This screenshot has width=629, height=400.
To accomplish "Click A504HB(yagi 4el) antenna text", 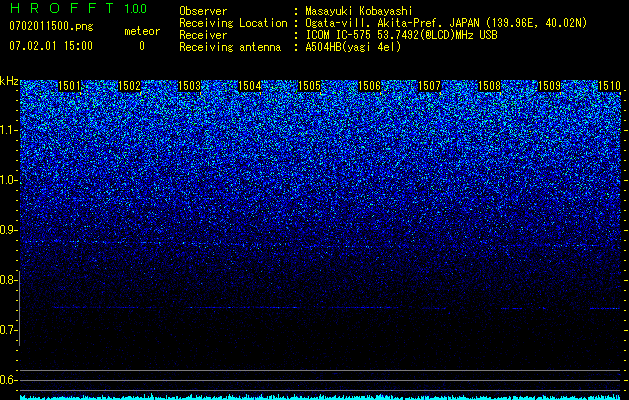I will [x=353, y=47].
